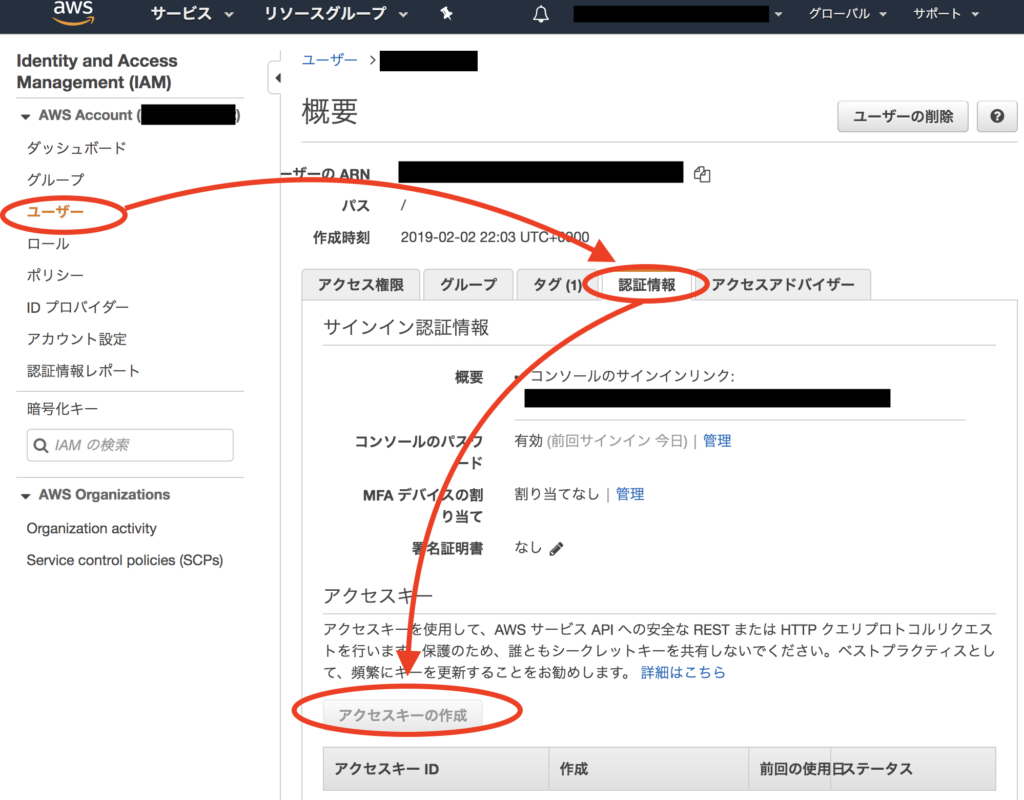Screen dimensions: 1024x800
Task: Open the リソースグループ dropdown
Action: 336,14
